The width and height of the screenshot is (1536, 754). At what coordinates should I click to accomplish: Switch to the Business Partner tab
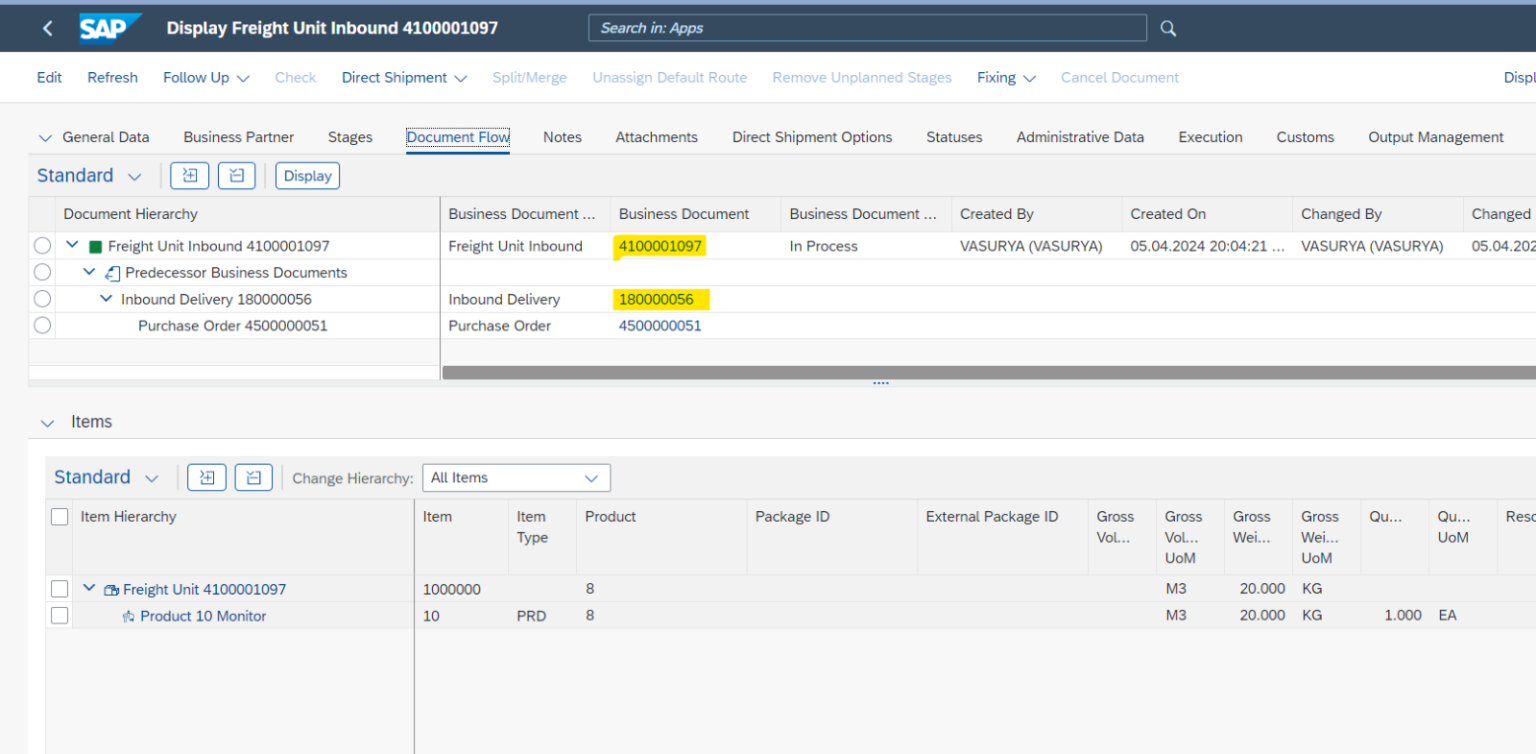tap(238, 137)
